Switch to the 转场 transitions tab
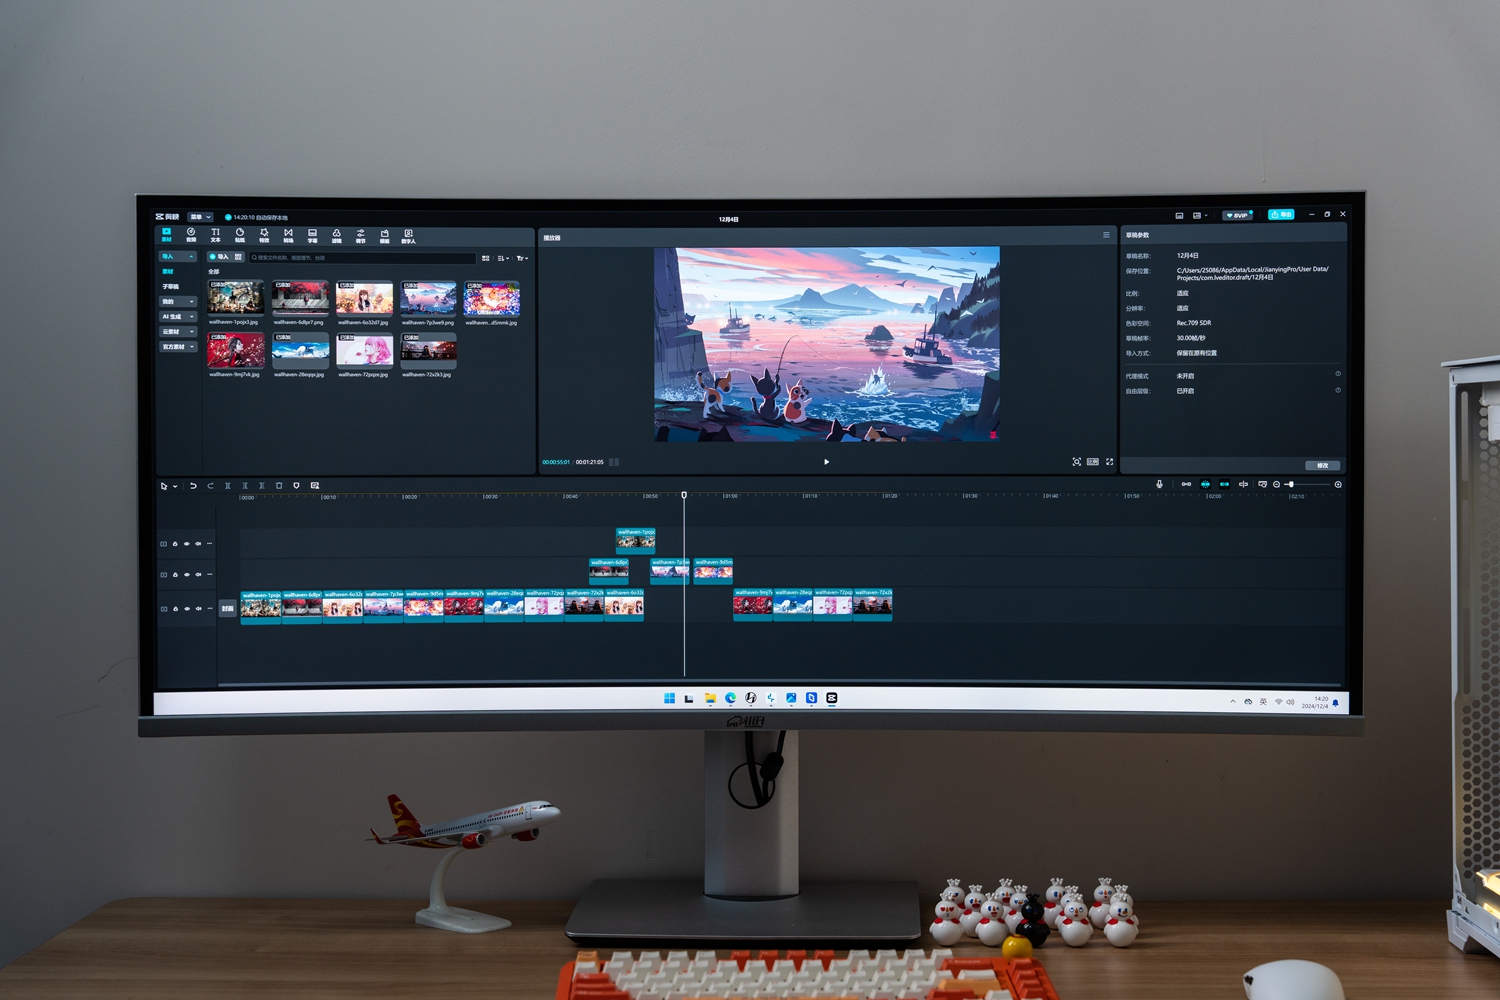Image resolution: width=1500 pixels, height=1000 pixels. [288, 235]
